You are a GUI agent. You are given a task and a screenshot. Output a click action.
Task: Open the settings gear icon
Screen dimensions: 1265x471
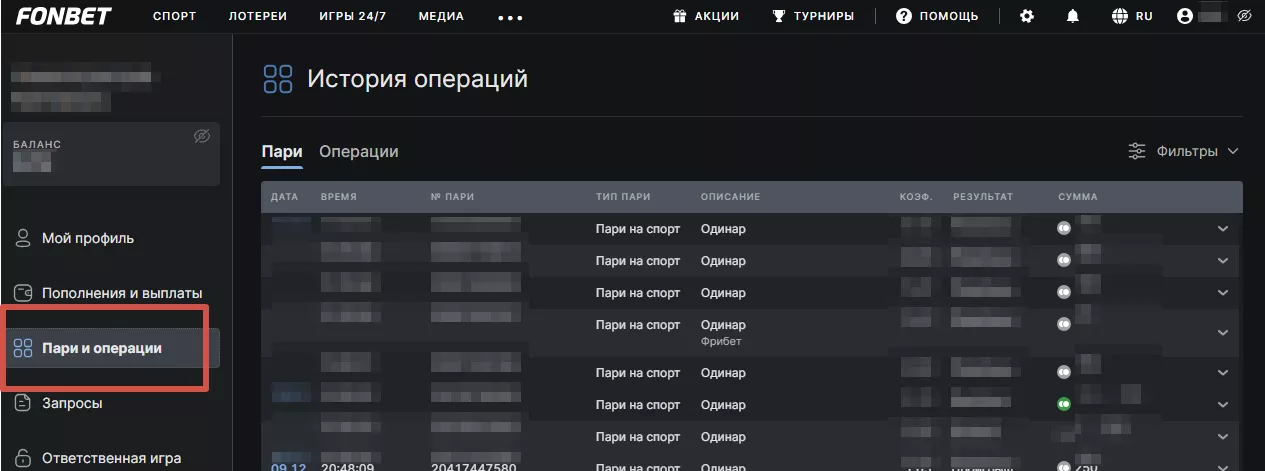click(1026, 16)
